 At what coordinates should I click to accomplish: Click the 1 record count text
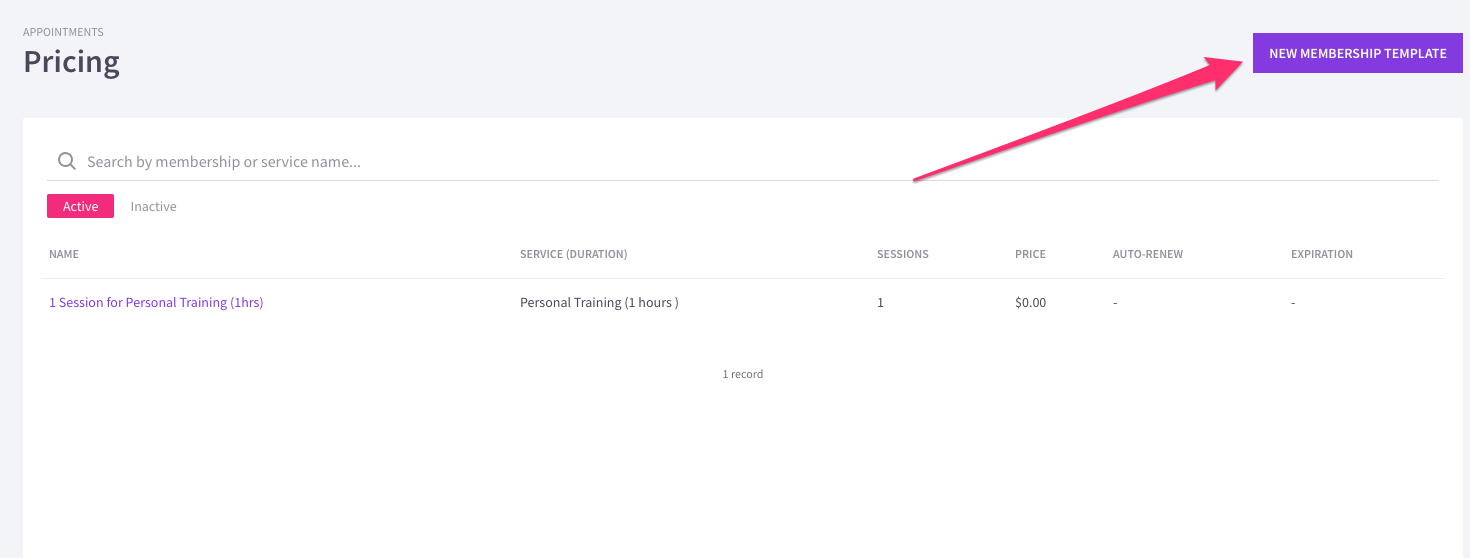743,374
